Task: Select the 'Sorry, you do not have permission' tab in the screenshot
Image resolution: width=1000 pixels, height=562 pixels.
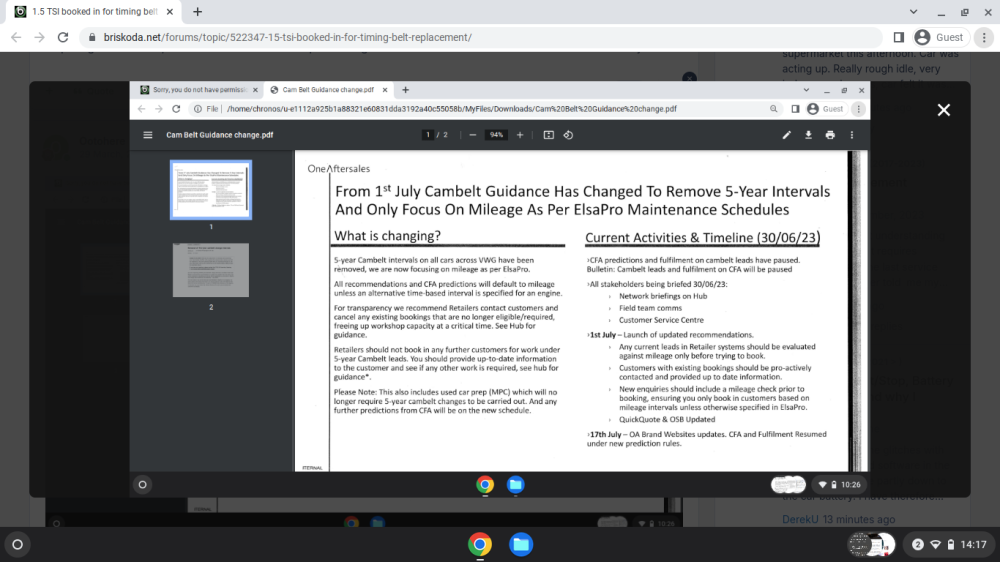Action: tap(198, 90)
